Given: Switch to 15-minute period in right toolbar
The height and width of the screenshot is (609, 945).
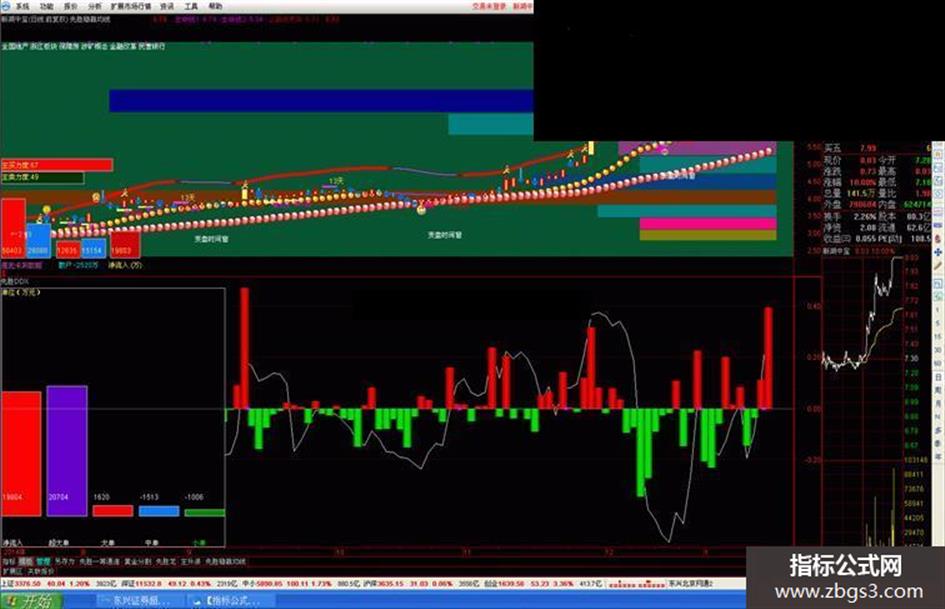Looking at the screenshot, I should click(938, 336).
